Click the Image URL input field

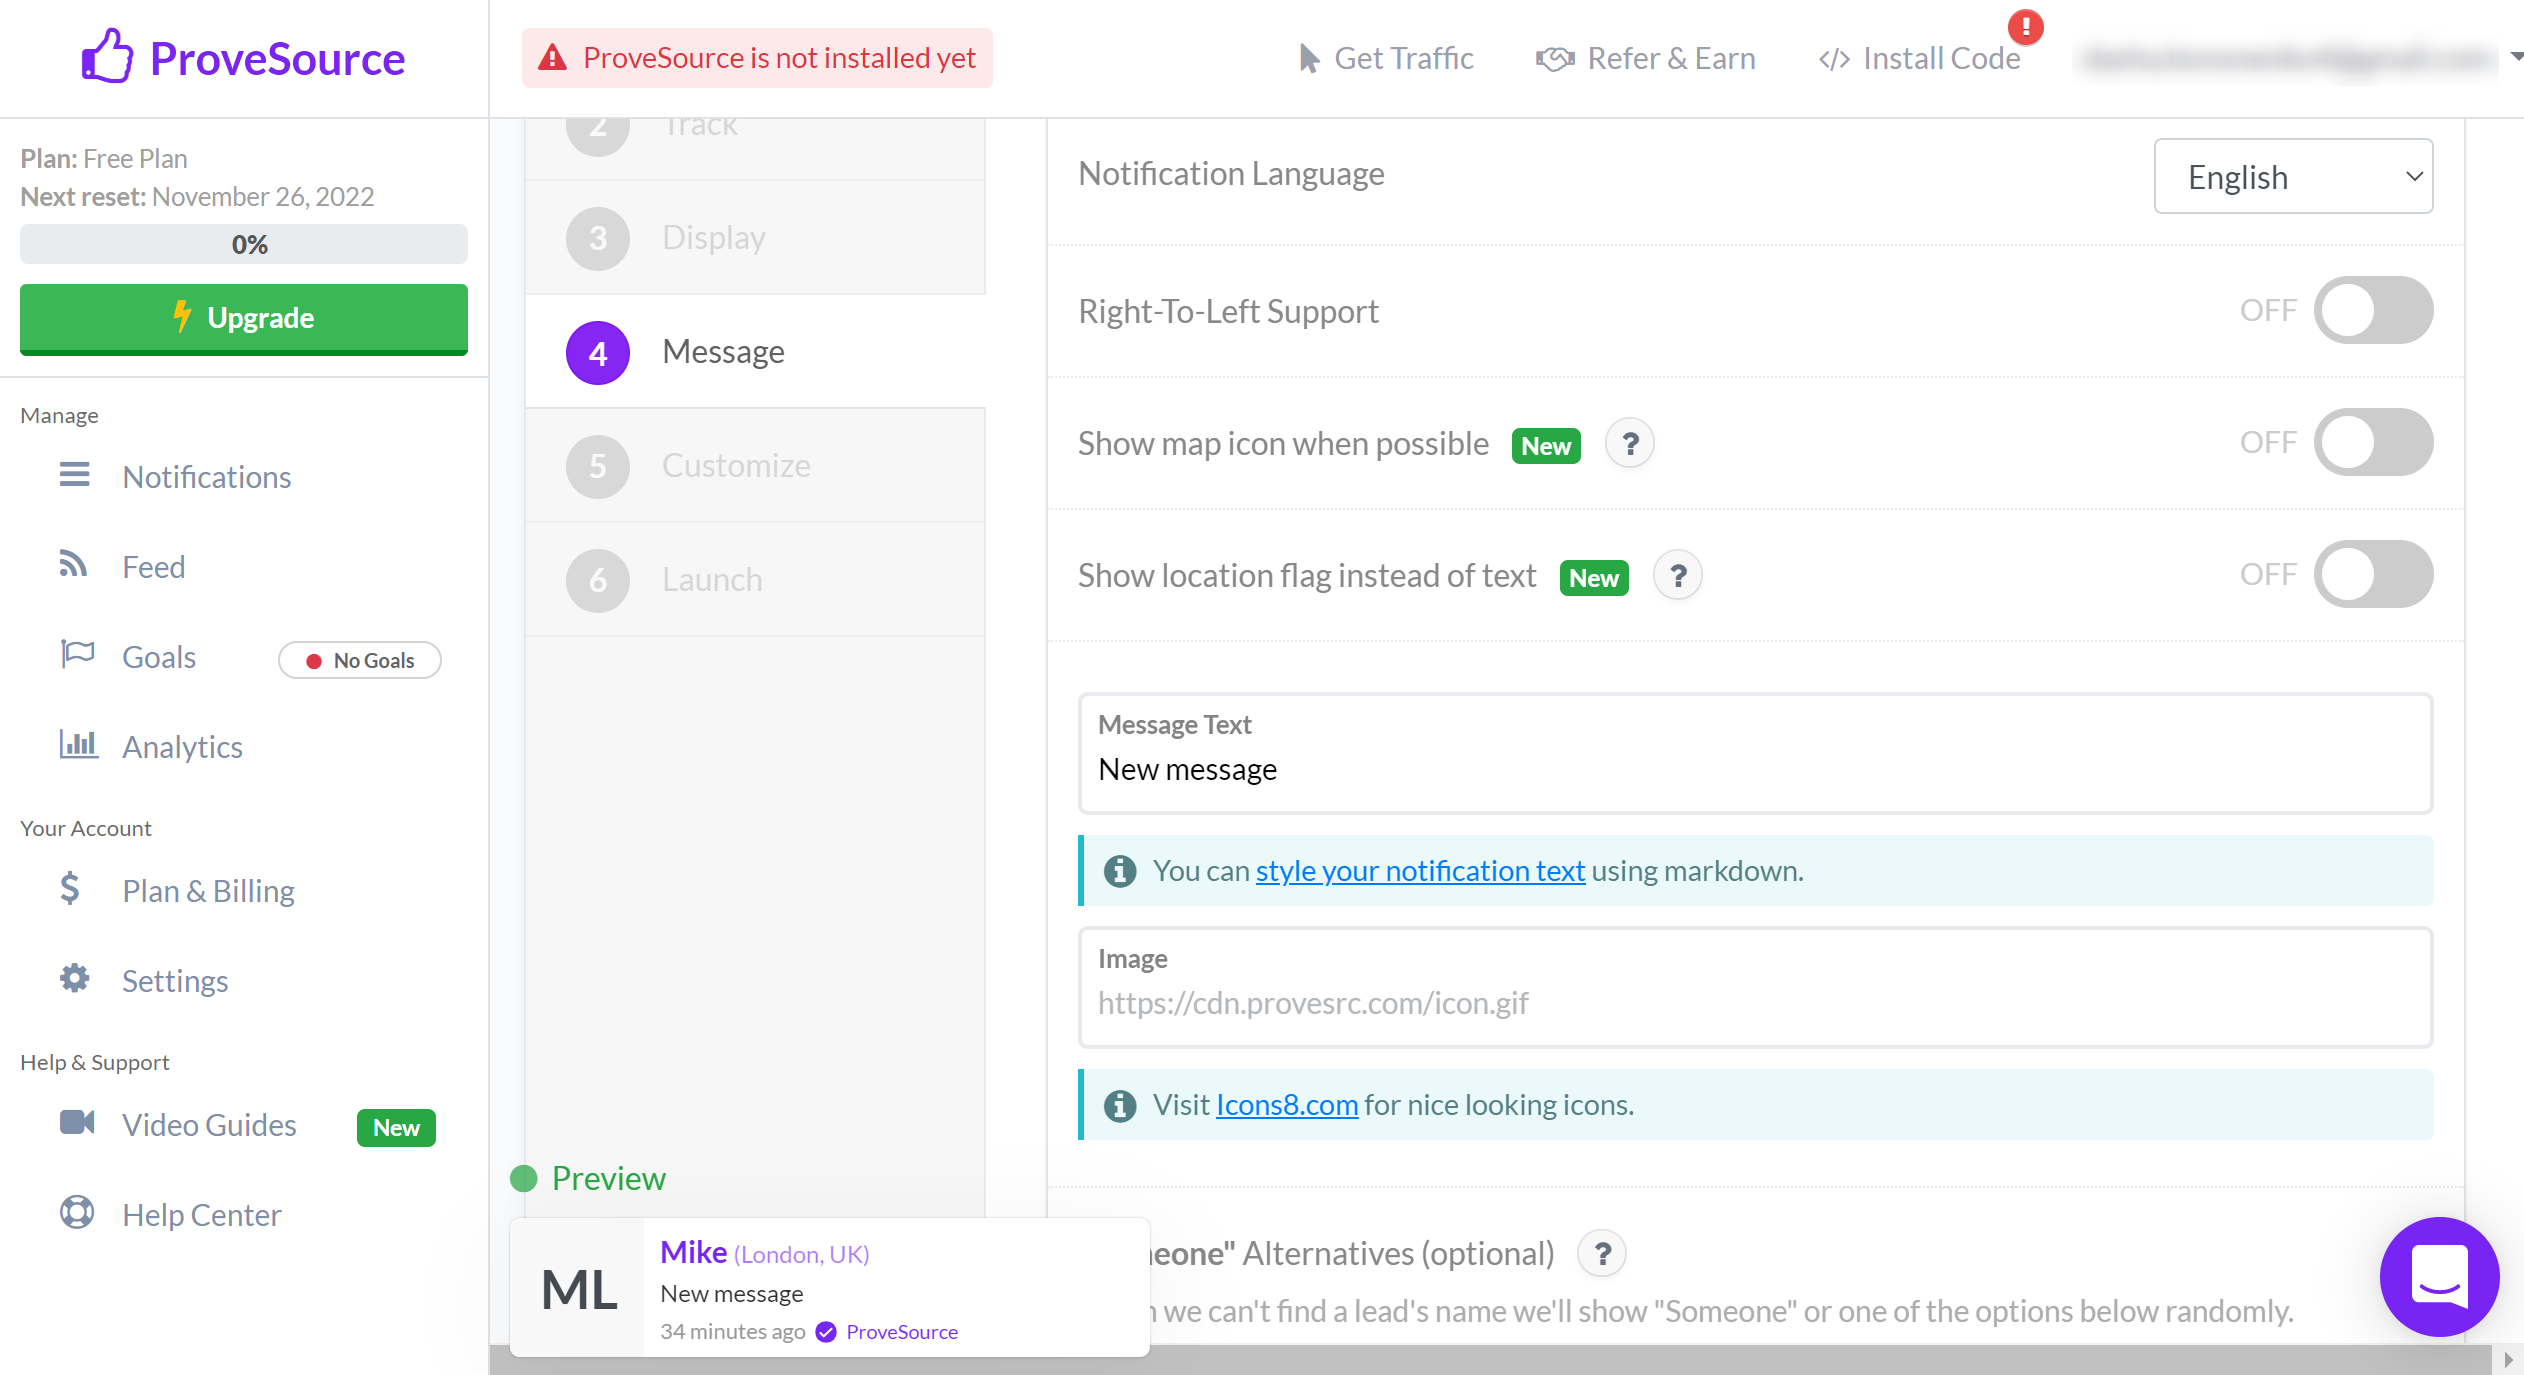click(x=1755, y=987)
